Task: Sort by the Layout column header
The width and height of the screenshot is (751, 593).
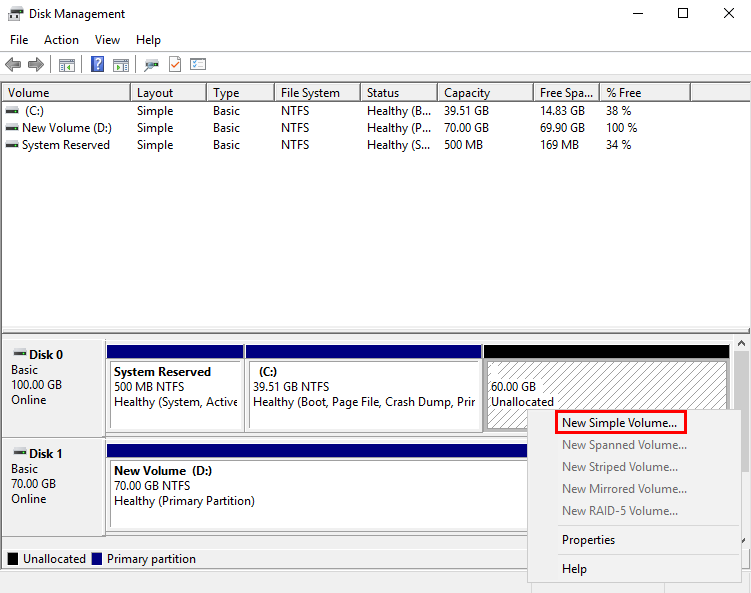Action: pos(169,92)
